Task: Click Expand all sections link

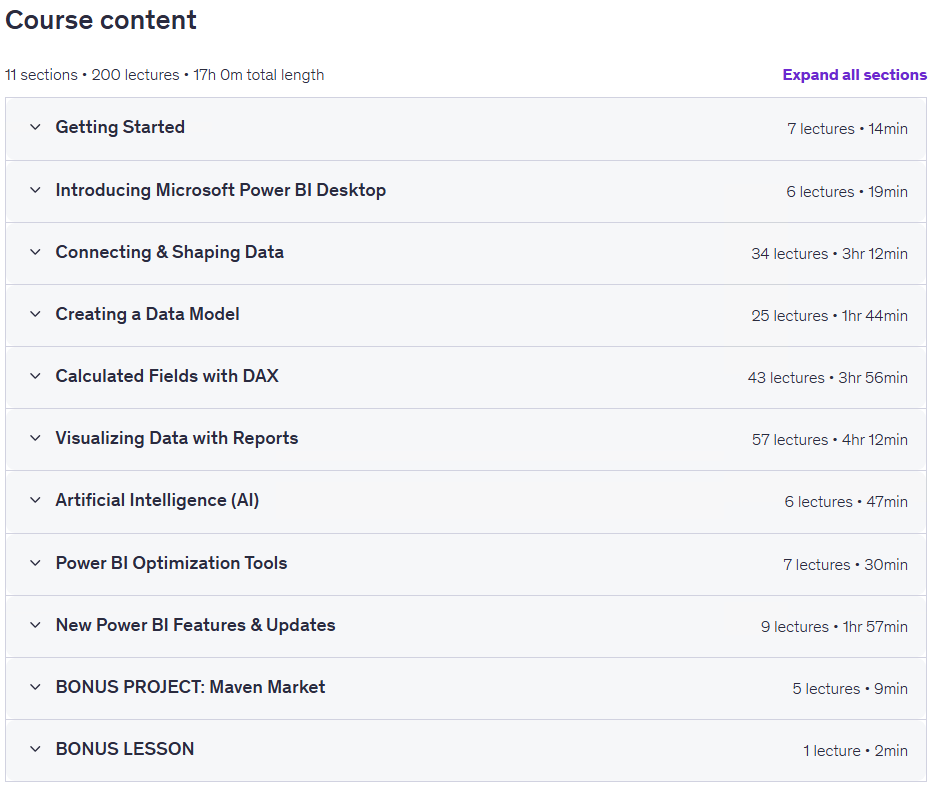Action: point(854,75)
